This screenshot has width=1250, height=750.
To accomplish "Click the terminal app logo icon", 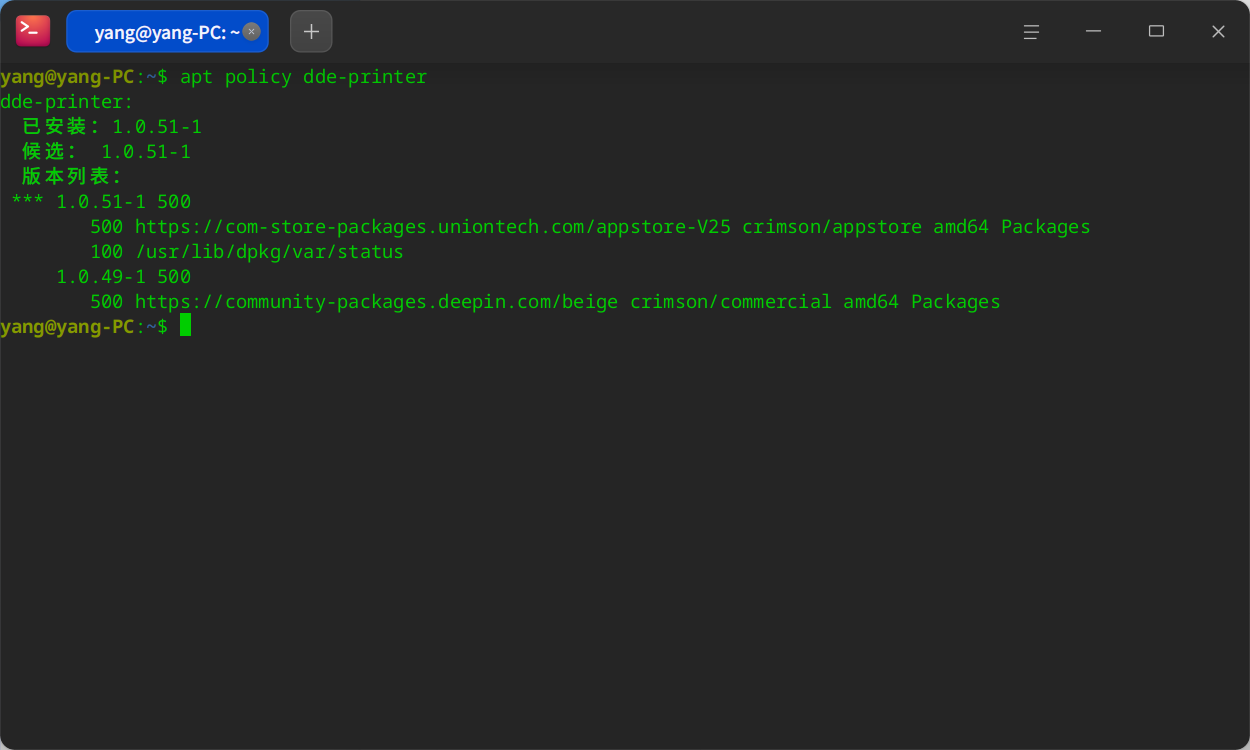I will click(33, 31).
